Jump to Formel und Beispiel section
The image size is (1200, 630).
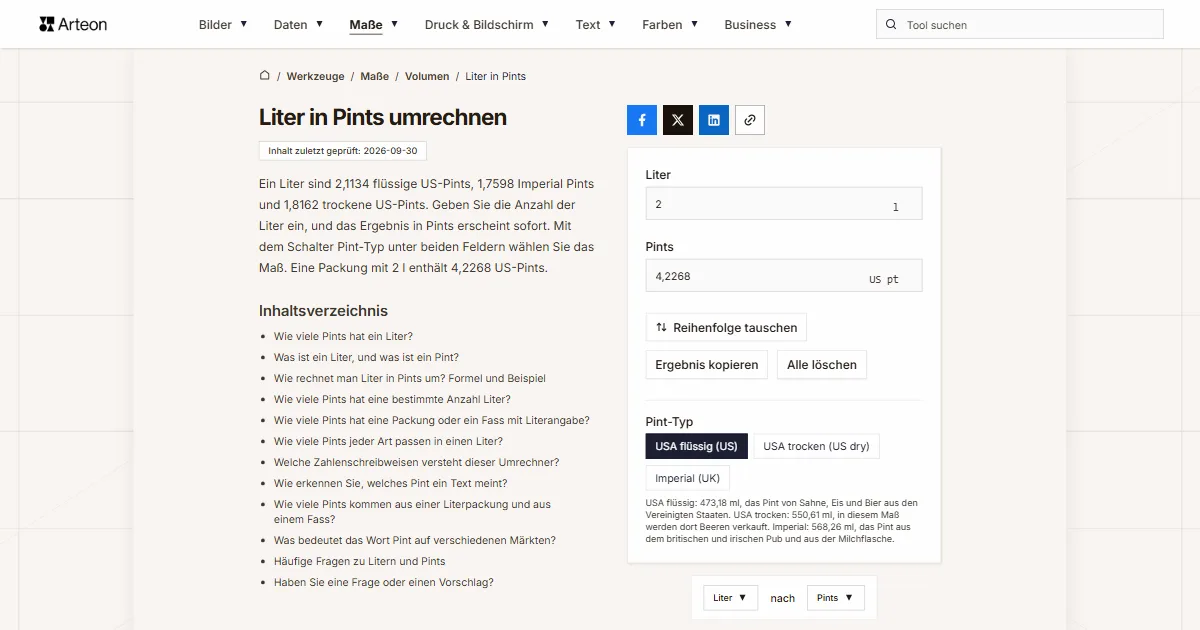tap(410, 378)
